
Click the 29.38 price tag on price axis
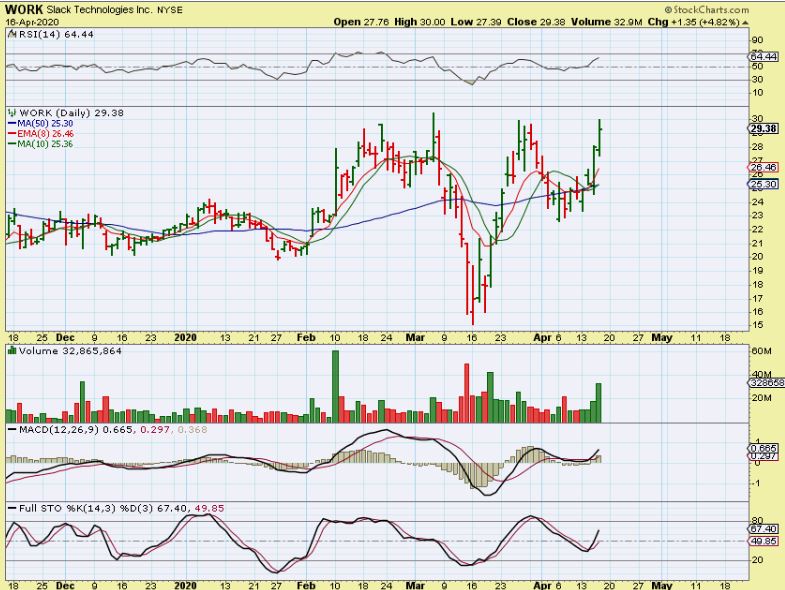coord(764,129)
